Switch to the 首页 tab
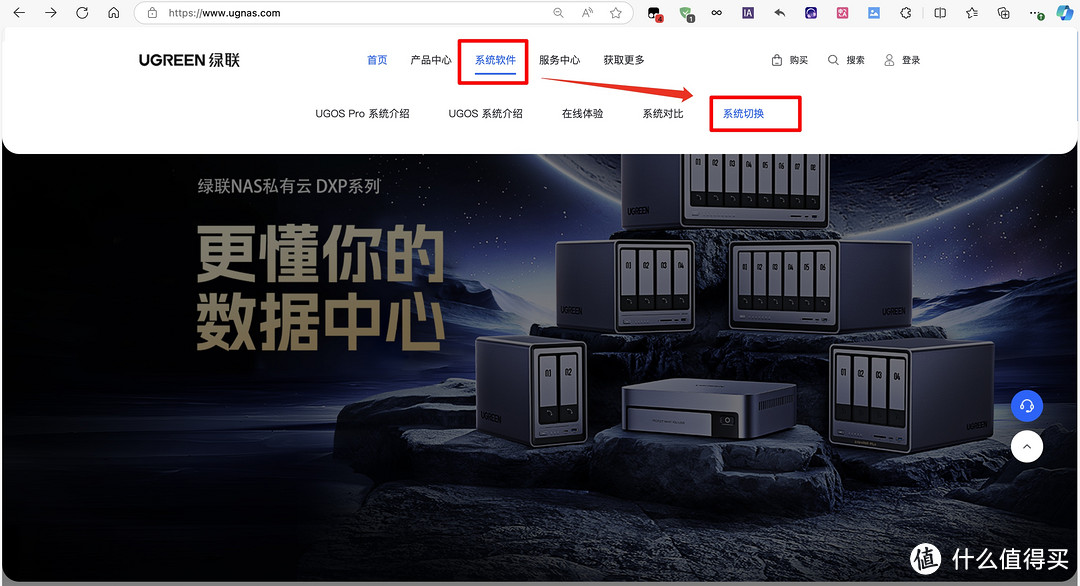The width and height of the screenshot is (1080, 586). pos(377,60)
